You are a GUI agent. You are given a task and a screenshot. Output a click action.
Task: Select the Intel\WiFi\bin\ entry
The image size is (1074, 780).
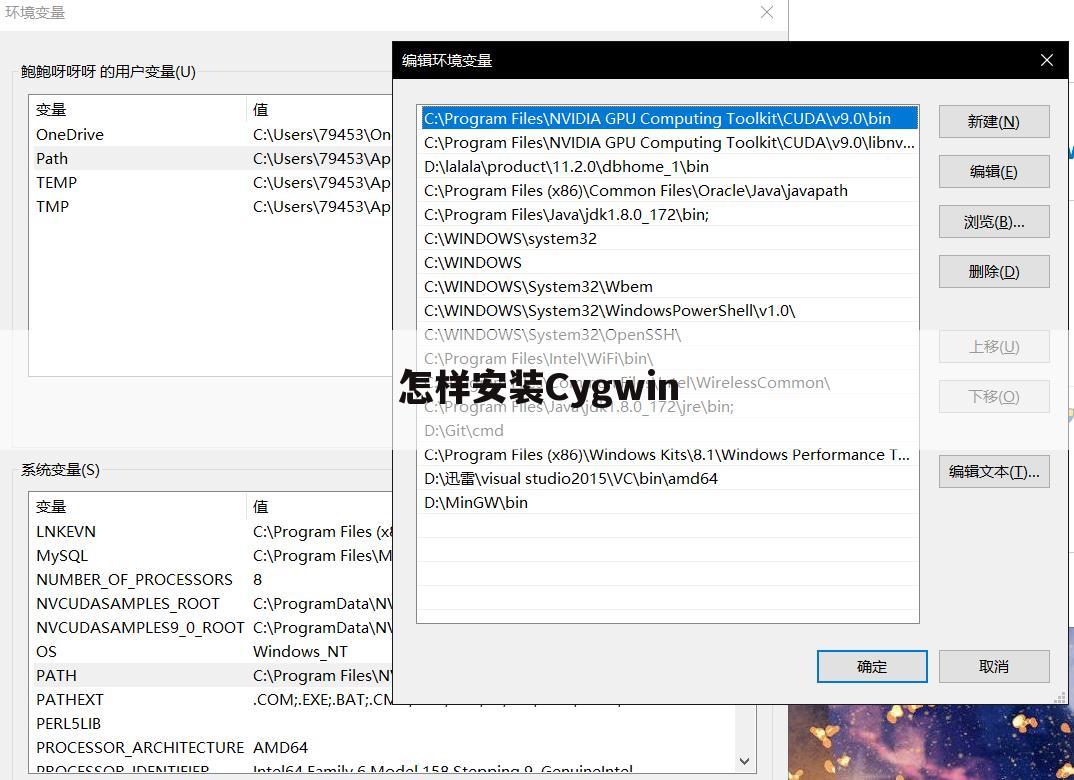click(669, 358)
